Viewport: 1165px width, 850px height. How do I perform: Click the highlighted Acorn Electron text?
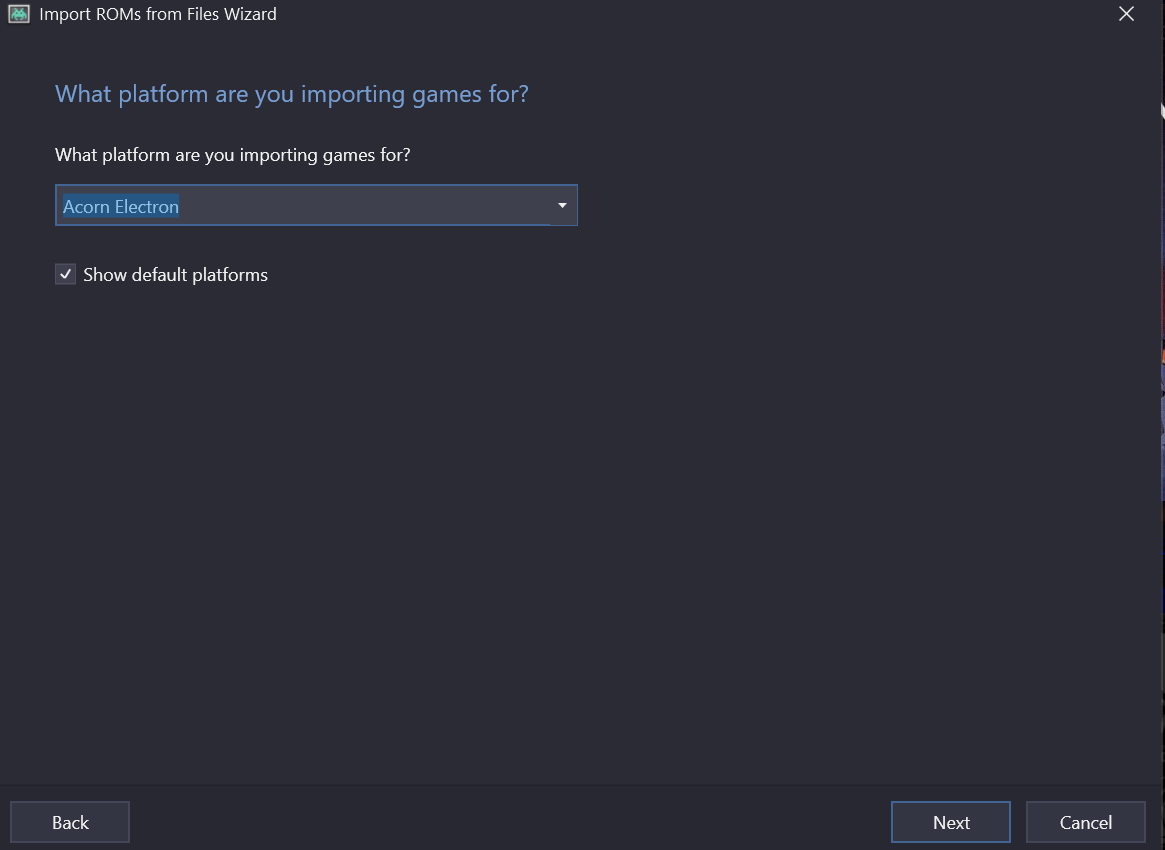pos(121,207)
